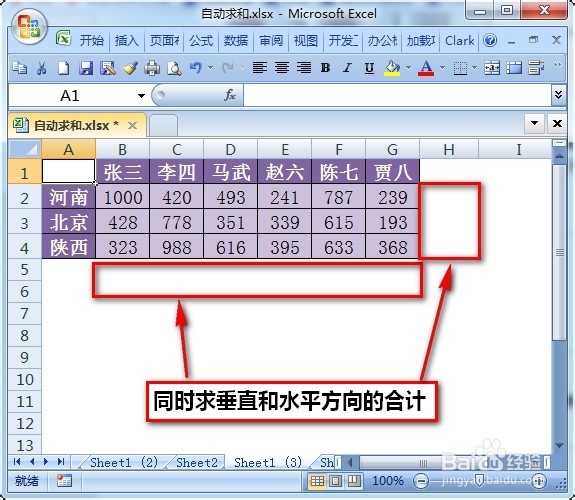Open the document tab list dropdown

[535, 123]
